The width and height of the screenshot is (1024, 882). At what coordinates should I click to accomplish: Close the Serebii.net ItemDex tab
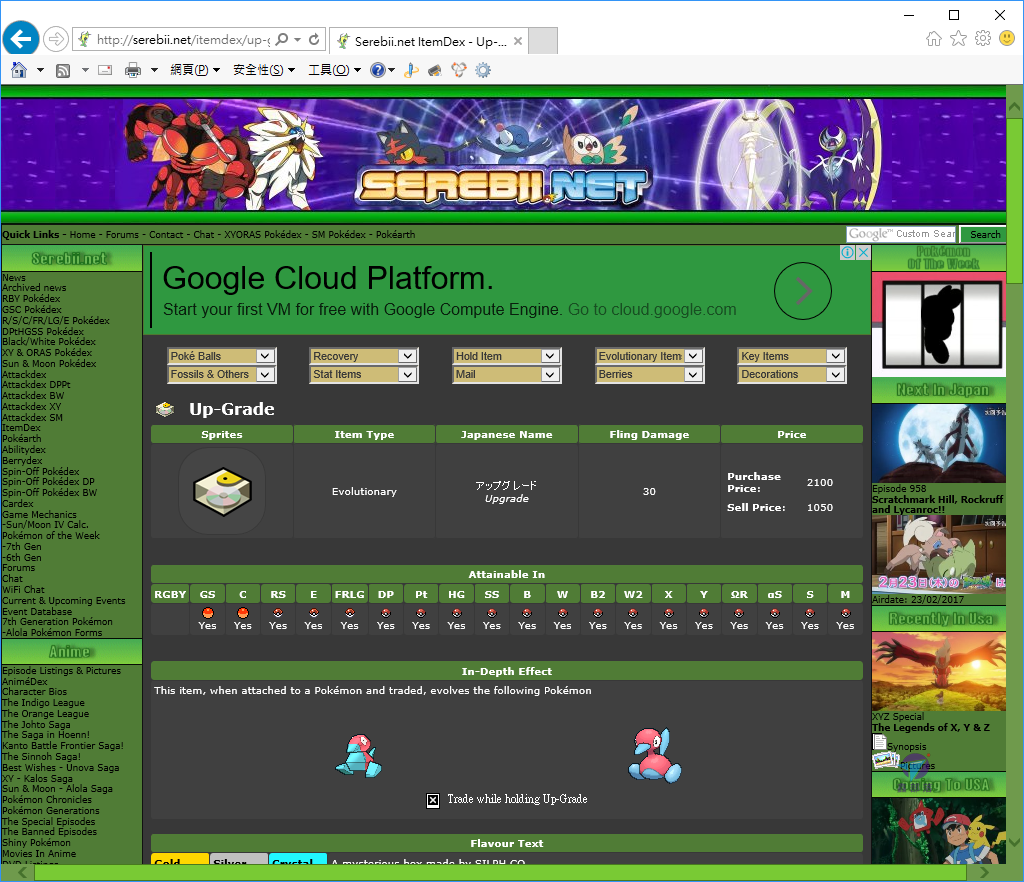click(x=518, y=41)
